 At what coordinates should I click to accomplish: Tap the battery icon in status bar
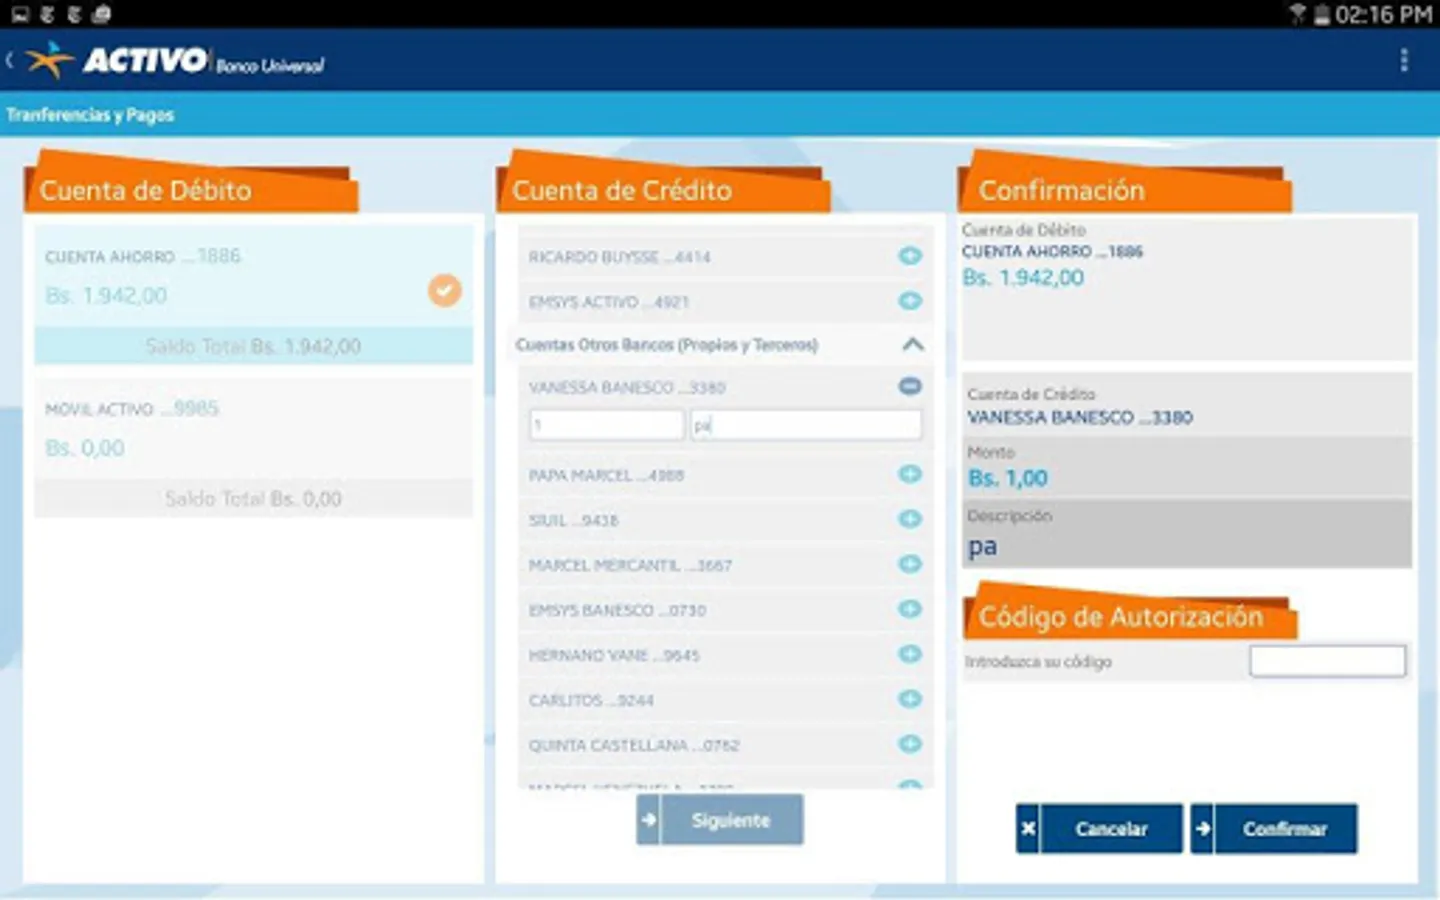(x=1322, y=14)
